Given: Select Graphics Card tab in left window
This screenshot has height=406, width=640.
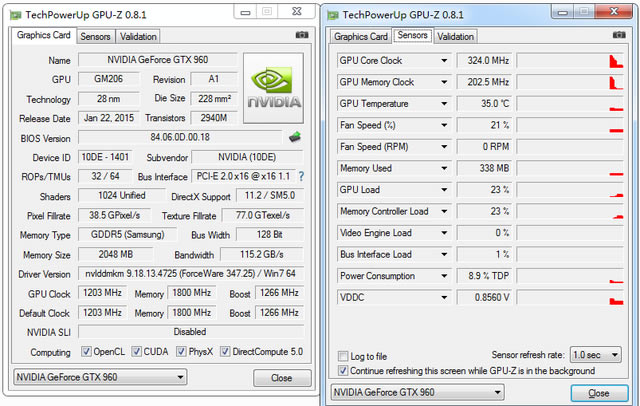Looking at the screenshot, I should tap(44, 35).
